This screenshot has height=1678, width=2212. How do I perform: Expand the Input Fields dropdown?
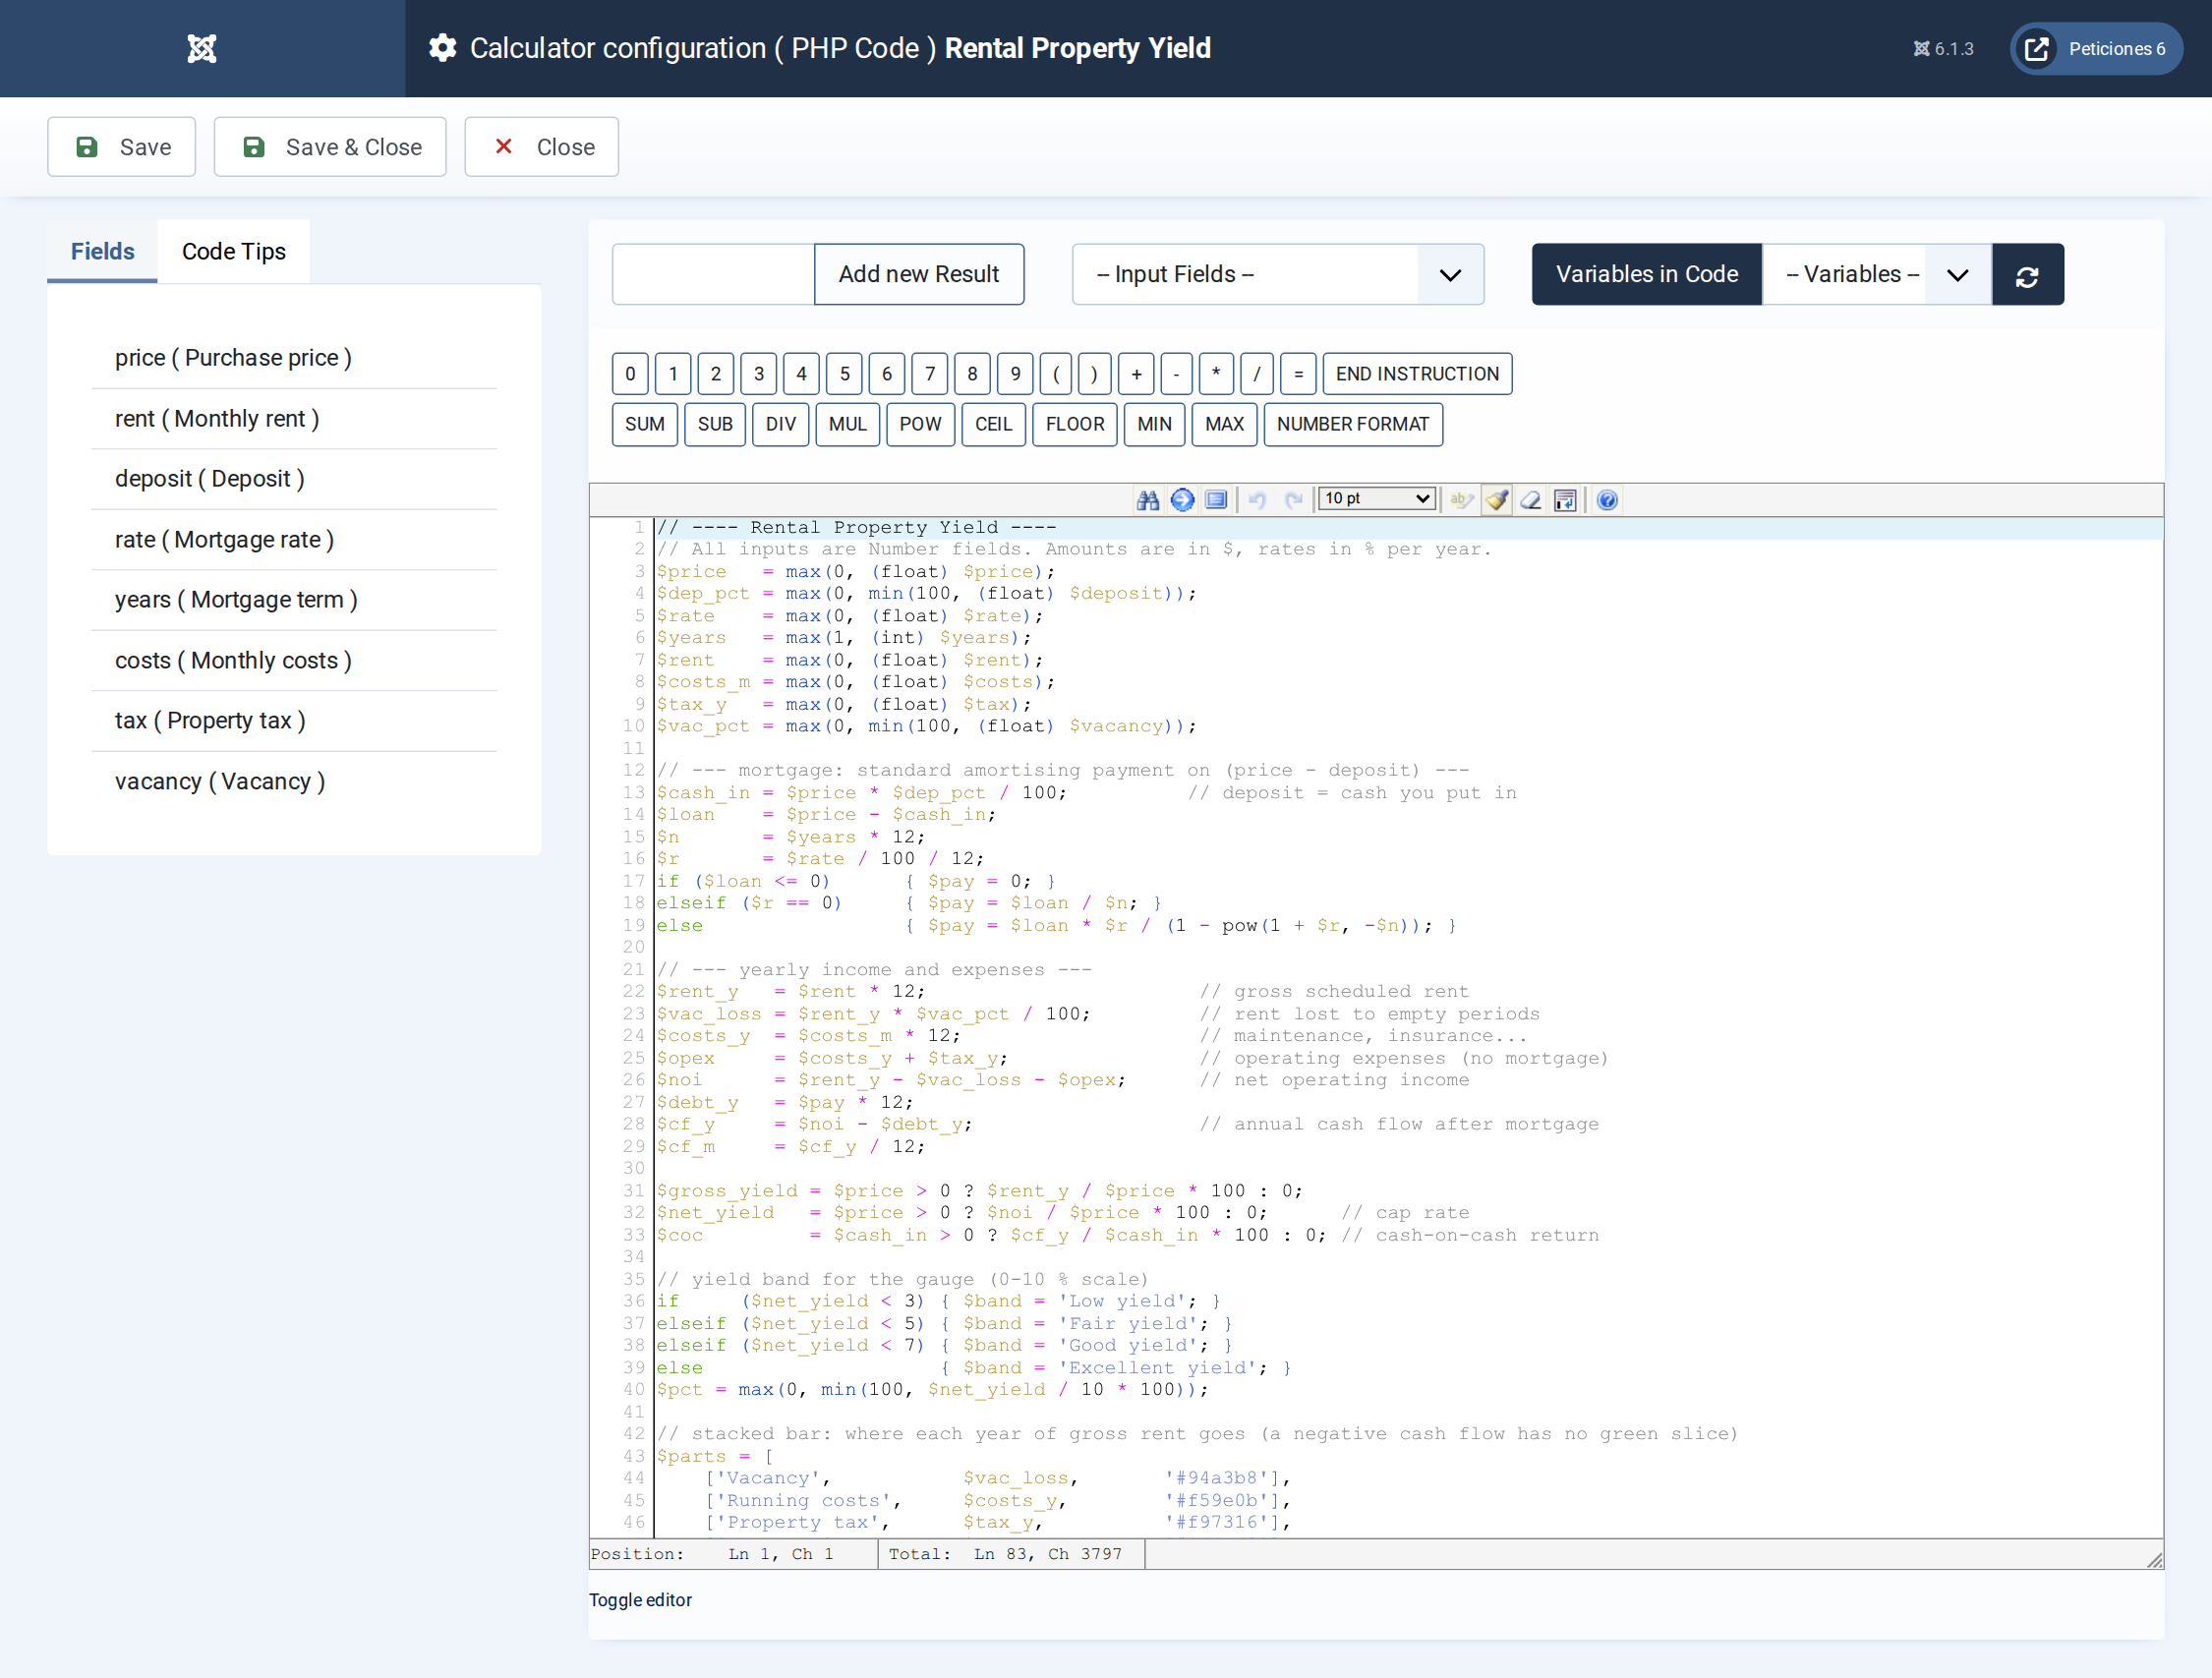click(x=1278, y=274)
